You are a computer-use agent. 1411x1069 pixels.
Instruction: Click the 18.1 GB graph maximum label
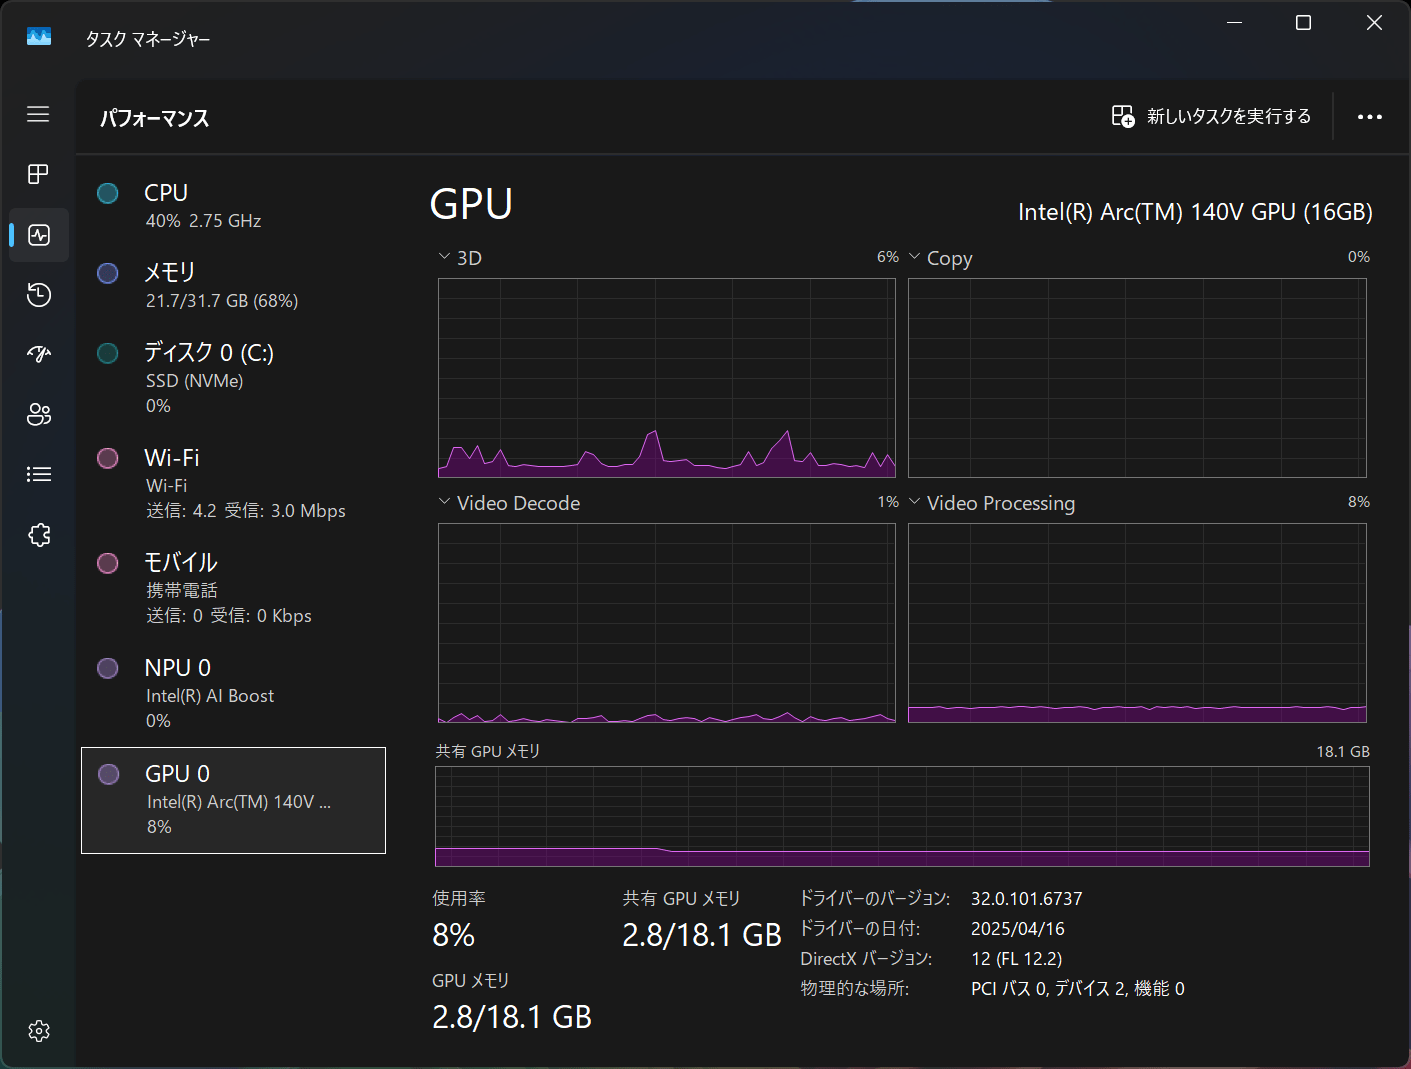click(x=1343, y=752)
